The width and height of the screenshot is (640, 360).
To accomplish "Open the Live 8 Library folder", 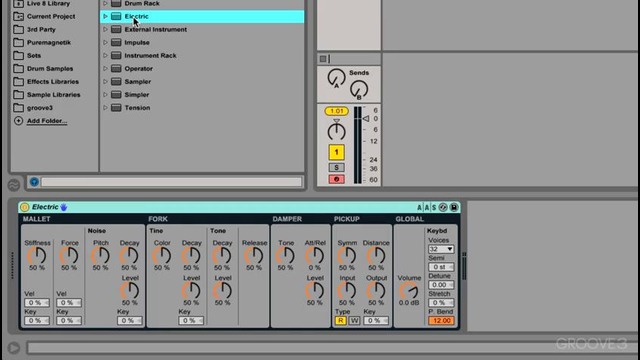I will click(x=42, y=4).
